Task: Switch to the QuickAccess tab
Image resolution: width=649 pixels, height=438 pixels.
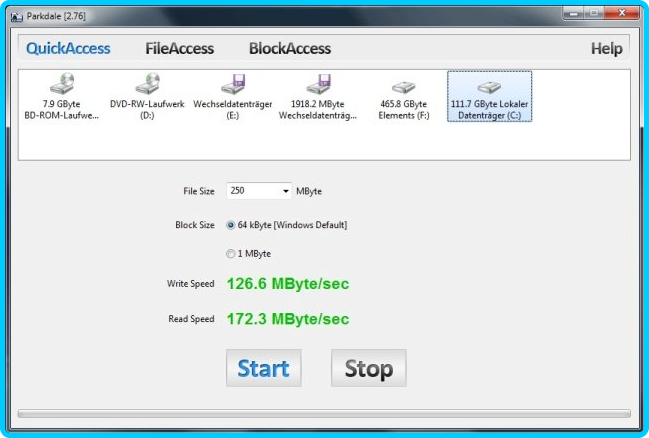Action: (68, 48)
